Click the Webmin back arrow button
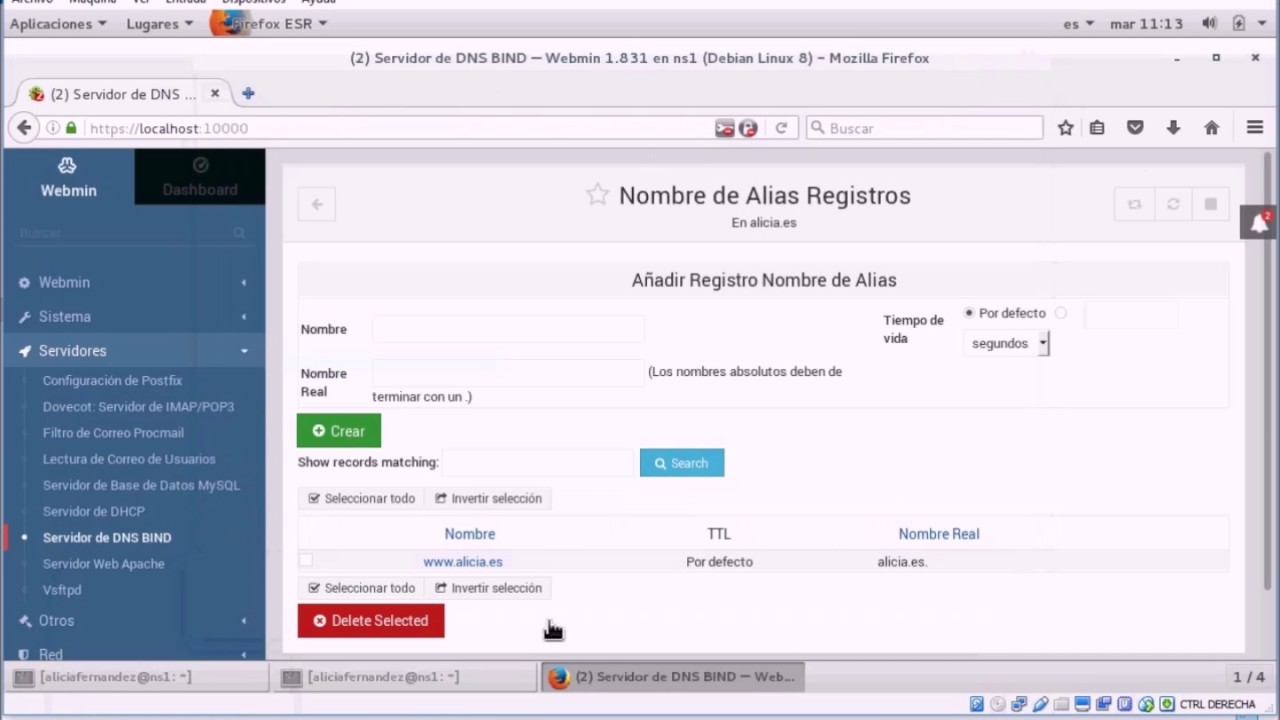The width and height of the screenshot is (1280, 720). [316, 204]
